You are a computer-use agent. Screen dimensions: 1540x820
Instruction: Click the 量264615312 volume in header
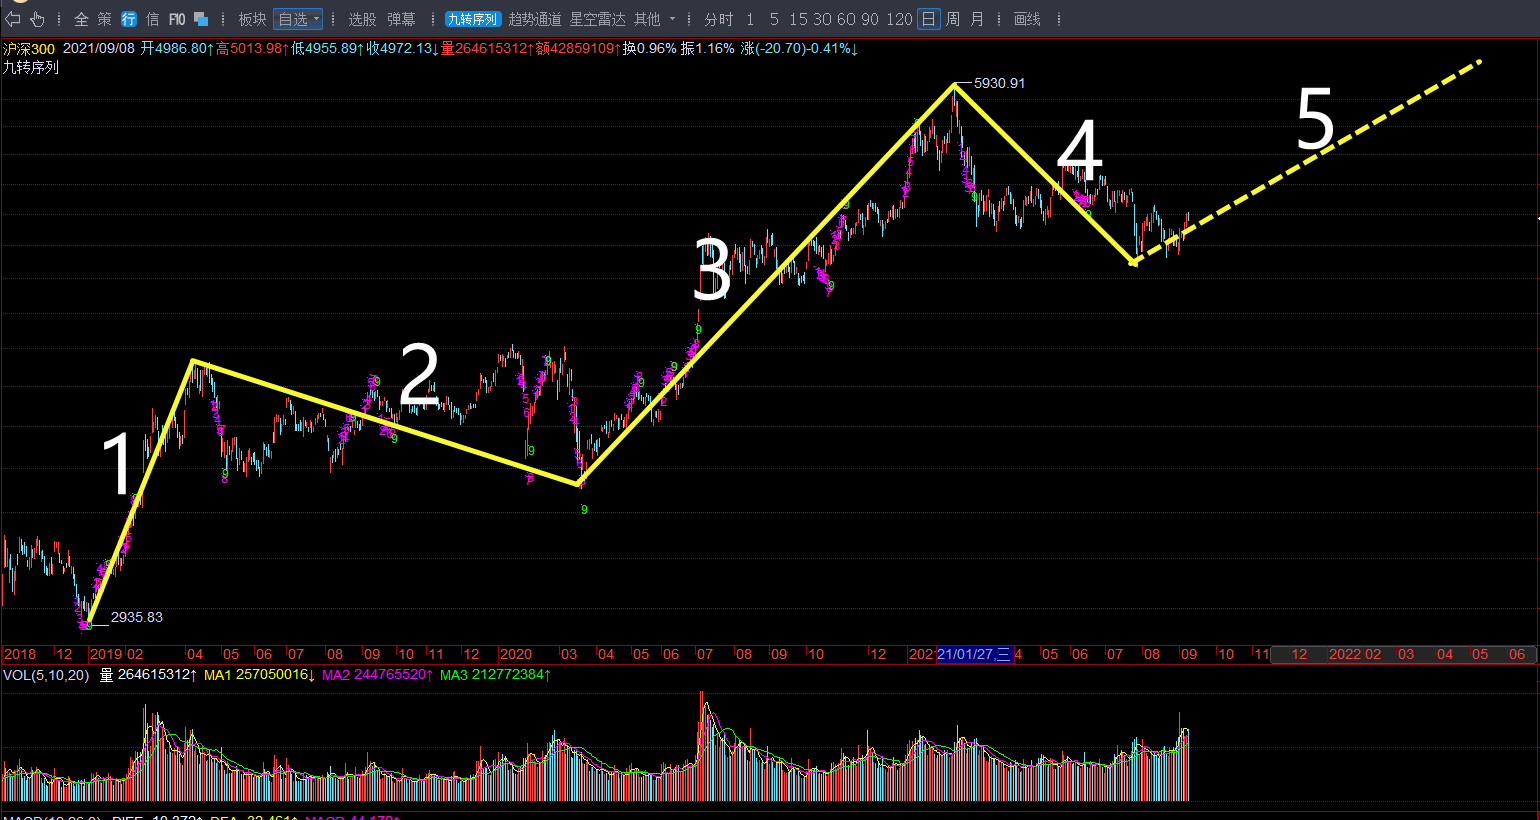[487, 48]
